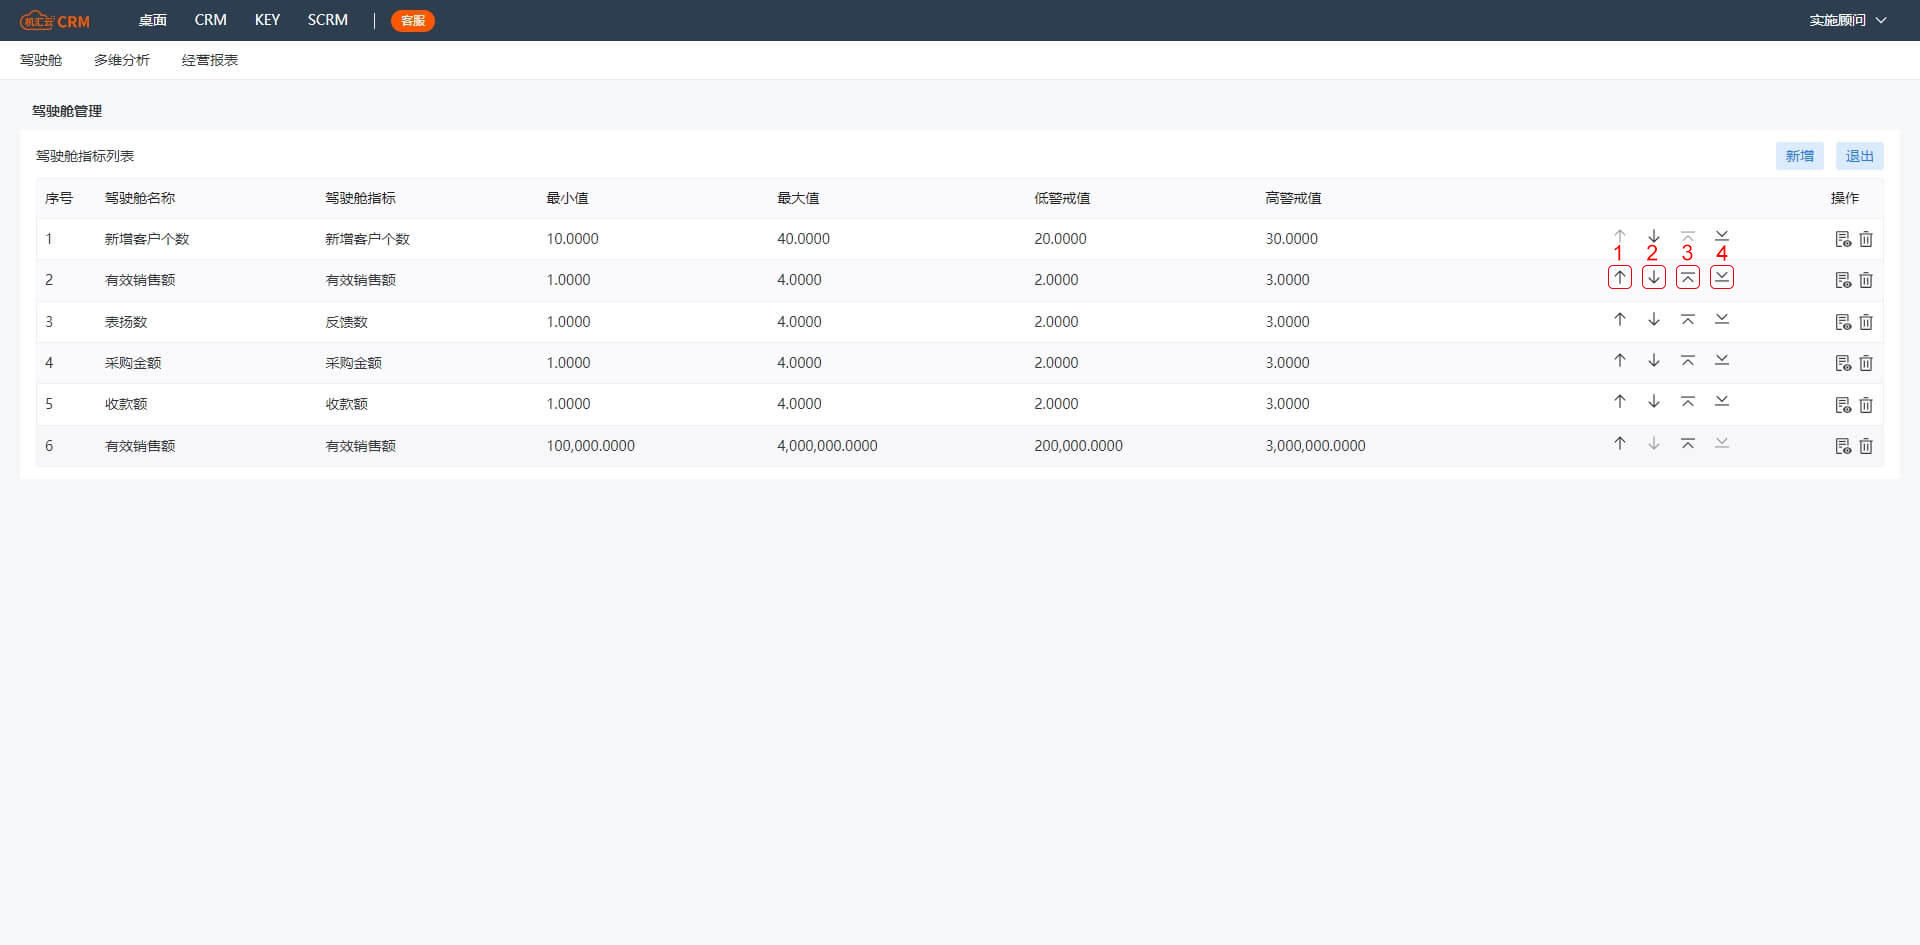Move 收款额 row down one

pyautogui.click(x=1654, y=401)
